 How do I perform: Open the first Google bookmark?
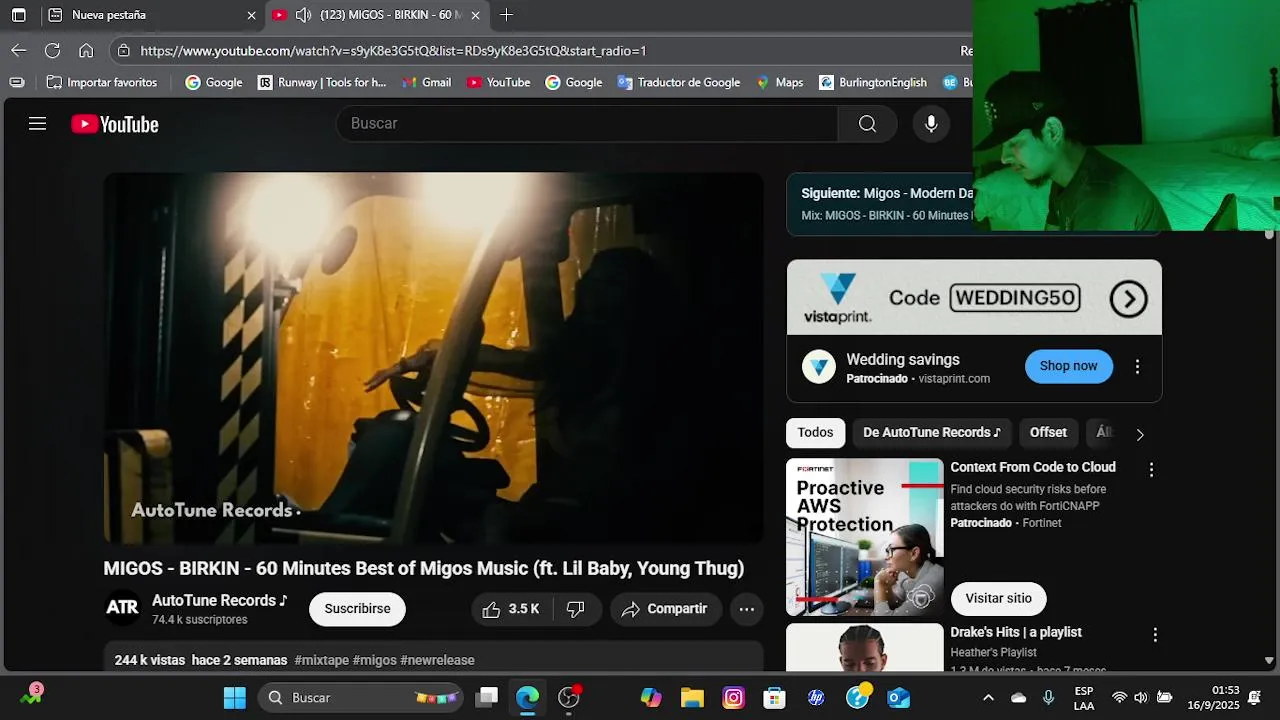click(x=214, y=82)
